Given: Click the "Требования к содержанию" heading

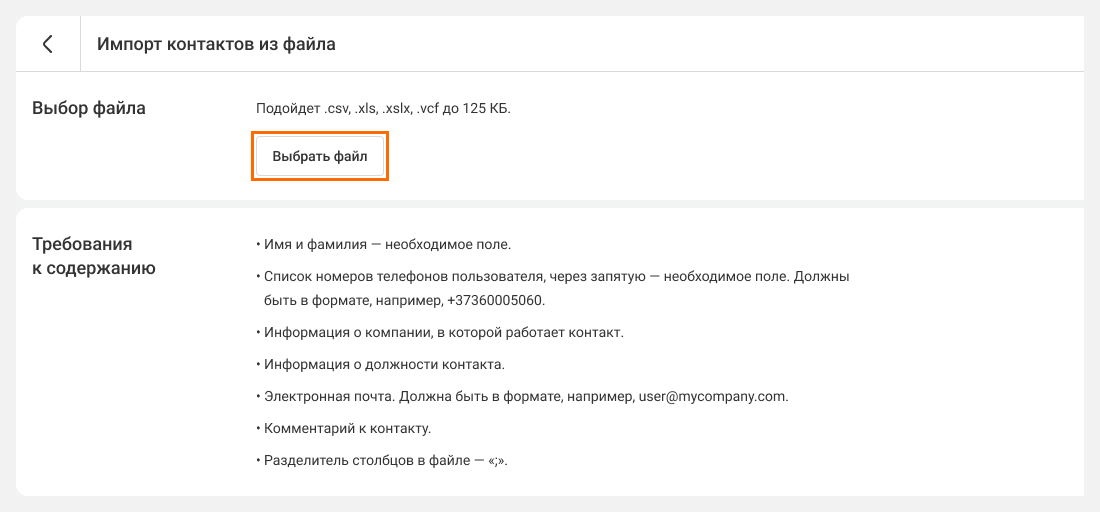Looking at the screenshot, I should [93, 256].
